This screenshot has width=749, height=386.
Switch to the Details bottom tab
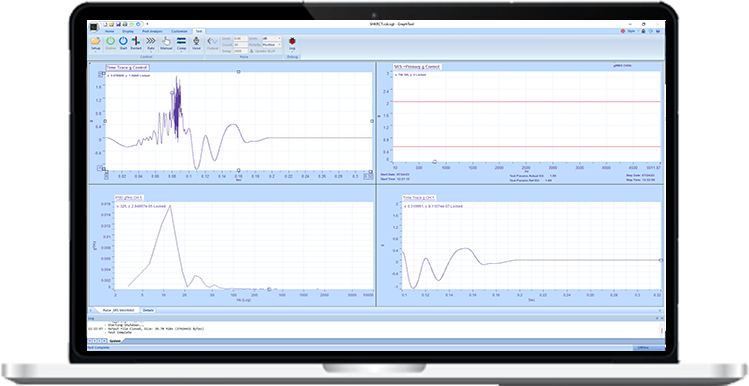pyautogui.click(x=148, y=310)
